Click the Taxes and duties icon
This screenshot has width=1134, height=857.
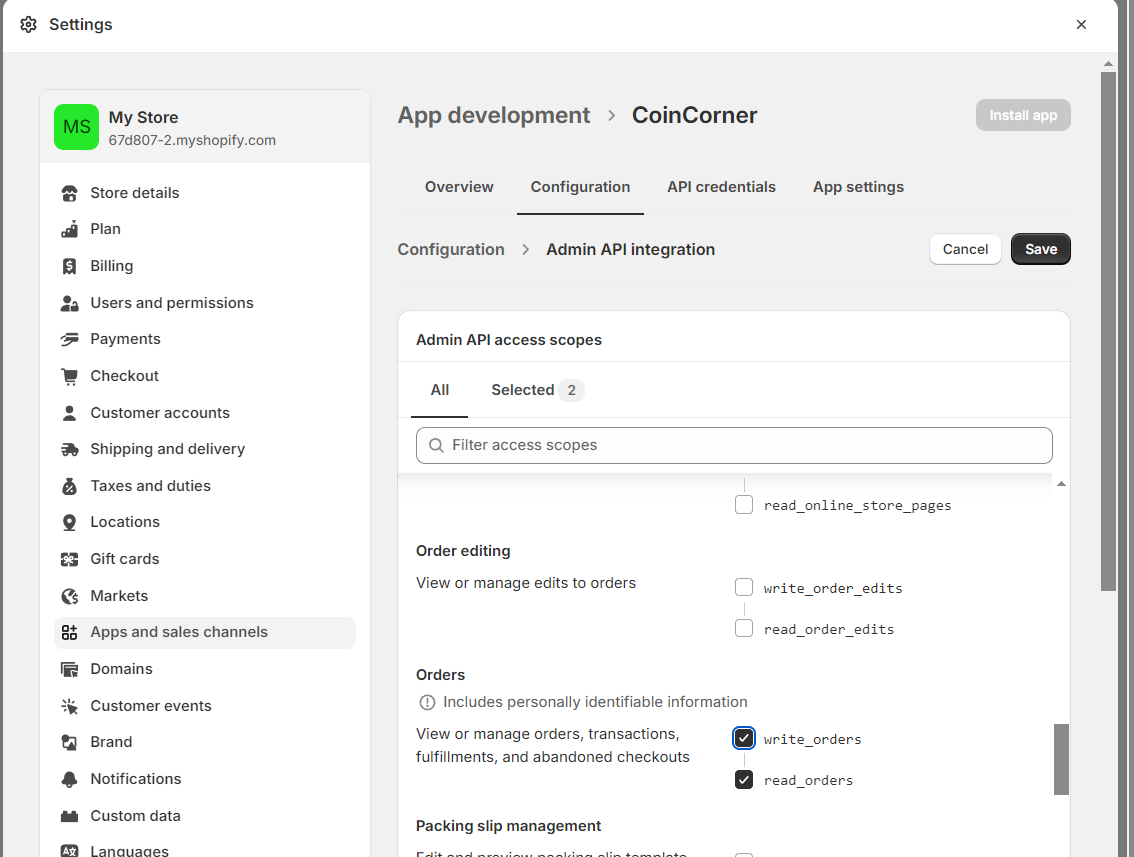(x=69, y=486)
